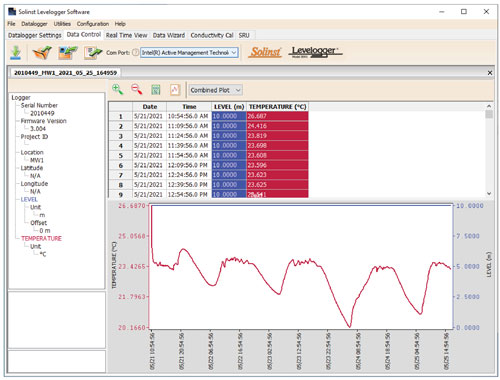This screenshot has height=380, width=500.
Task: Click table scrollbar up arrow
Action: click(x=489, y=106)
